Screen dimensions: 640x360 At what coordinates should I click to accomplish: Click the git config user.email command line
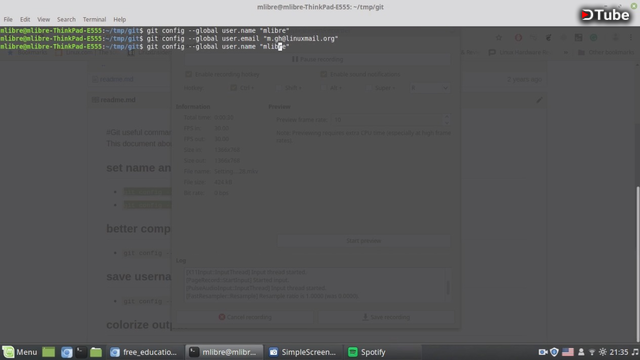pyautogui.click(x=169, y=38)
